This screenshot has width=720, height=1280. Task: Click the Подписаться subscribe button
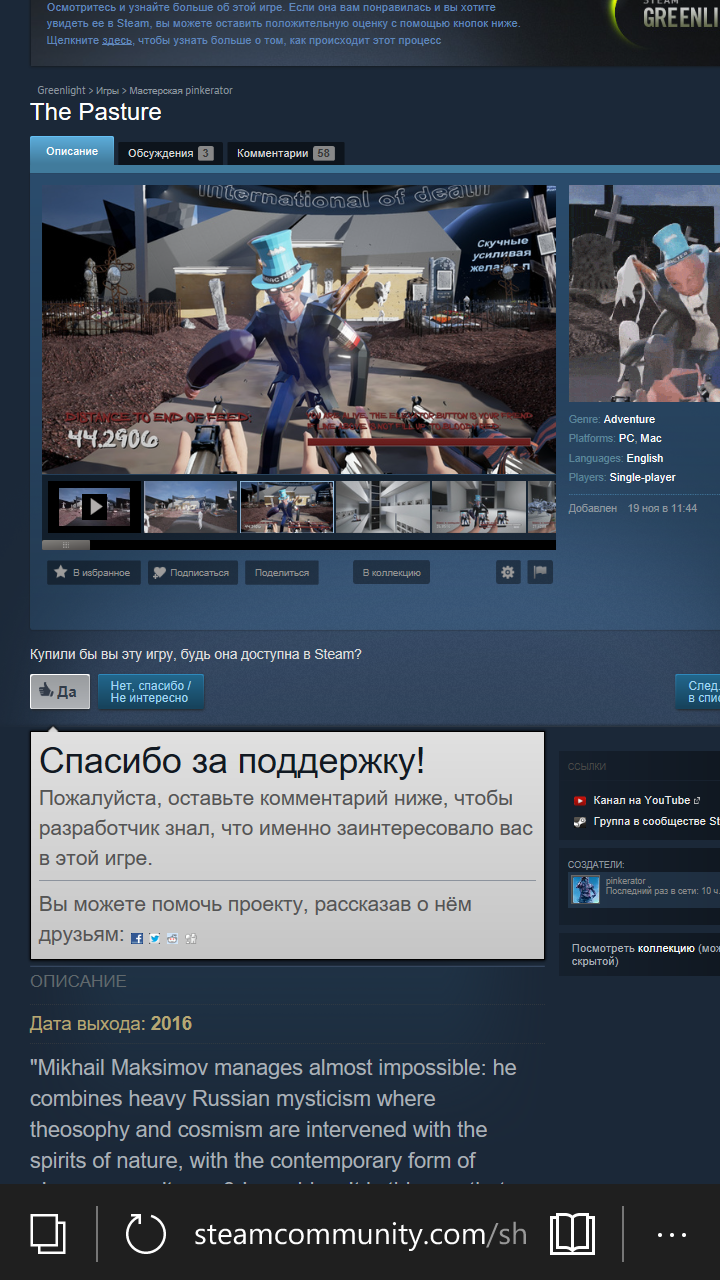pos(192,572)
